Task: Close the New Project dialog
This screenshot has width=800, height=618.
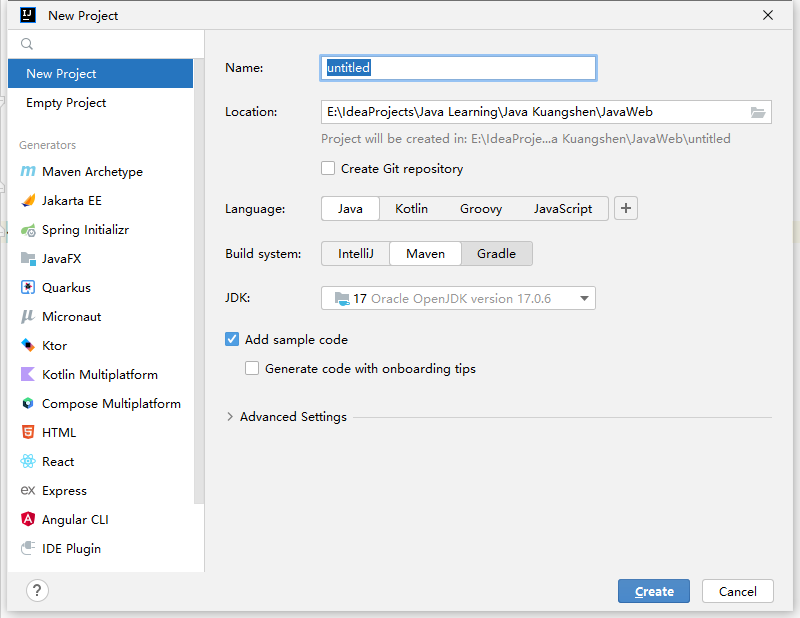Action: (x=768, y=15)
